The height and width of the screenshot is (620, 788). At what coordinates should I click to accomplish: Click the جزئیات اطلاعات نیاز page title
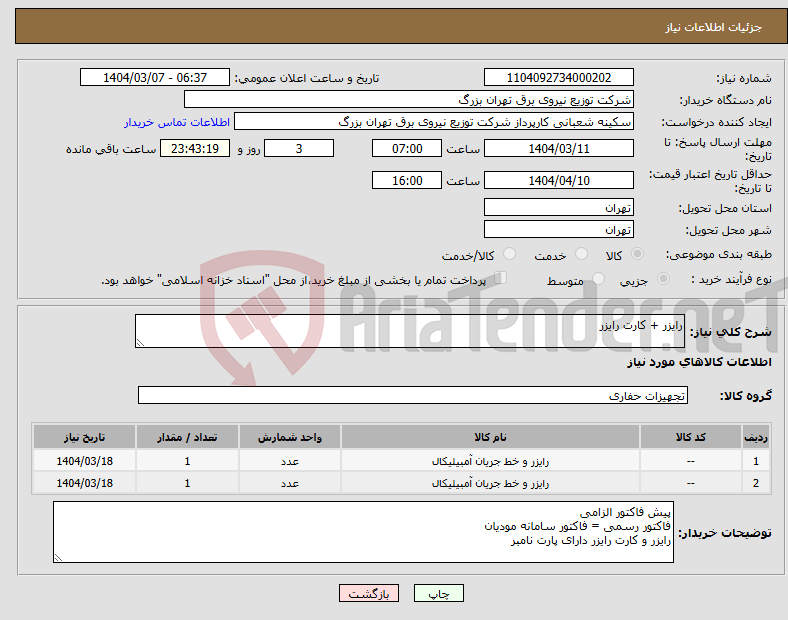coord(714,27)
